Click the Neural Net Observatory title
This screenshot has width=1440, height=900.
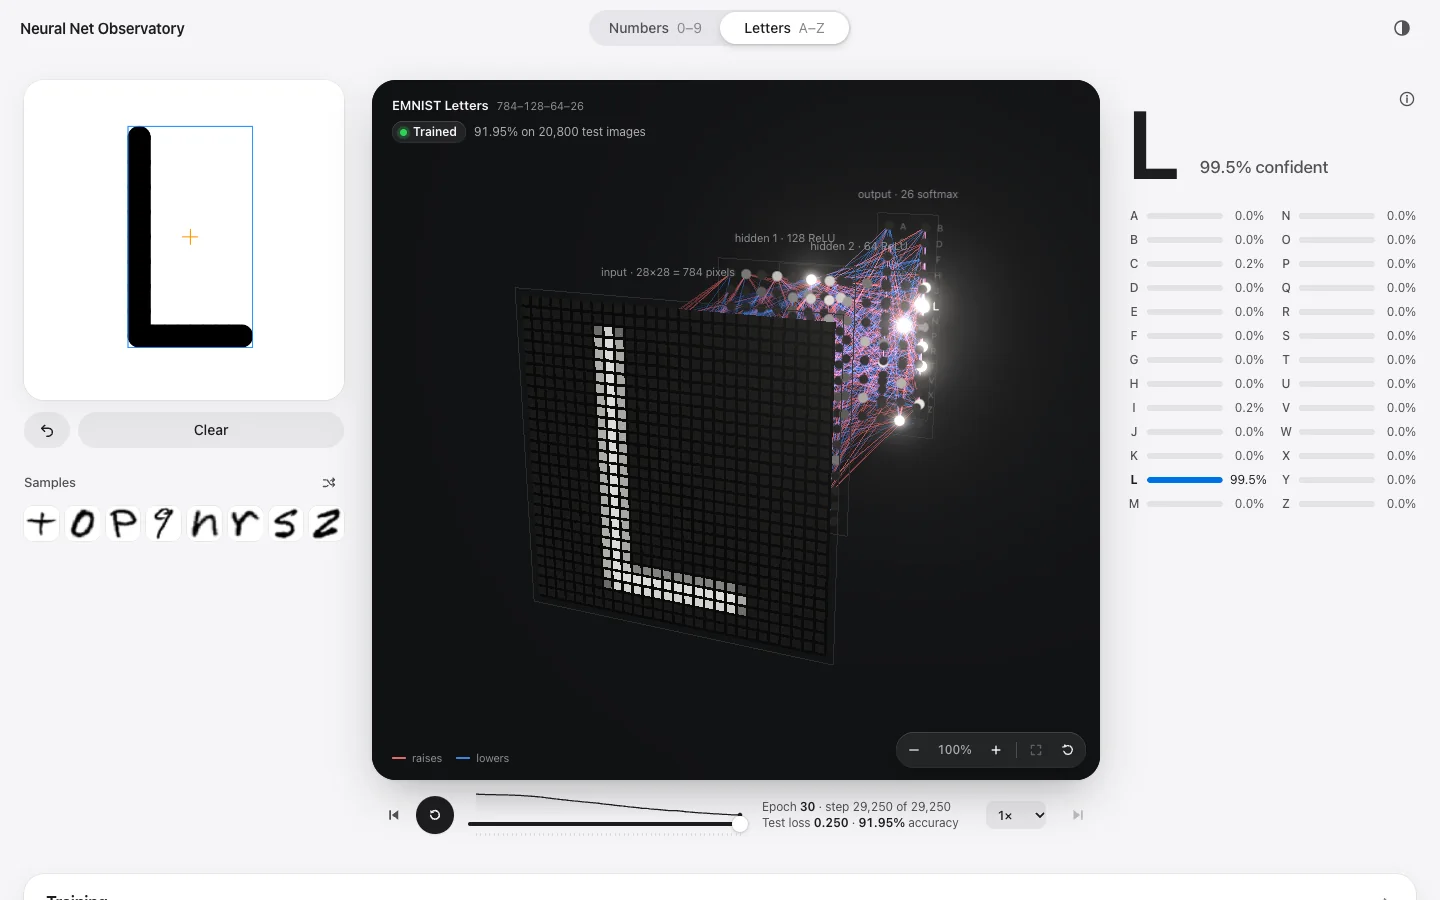tap(102, 29)
